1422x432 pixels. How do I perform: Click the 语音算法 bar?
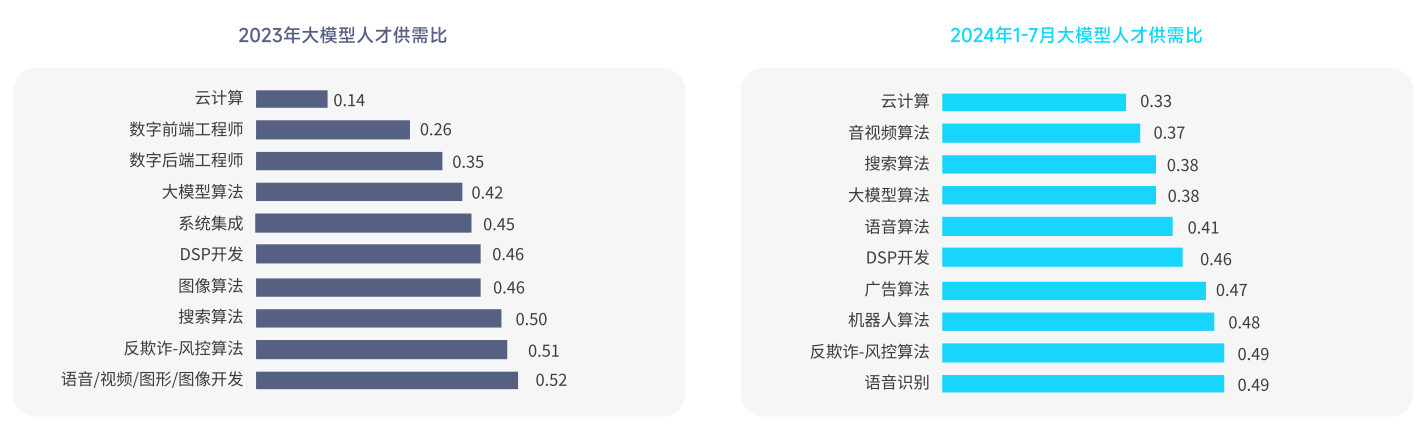point(1057,227)
